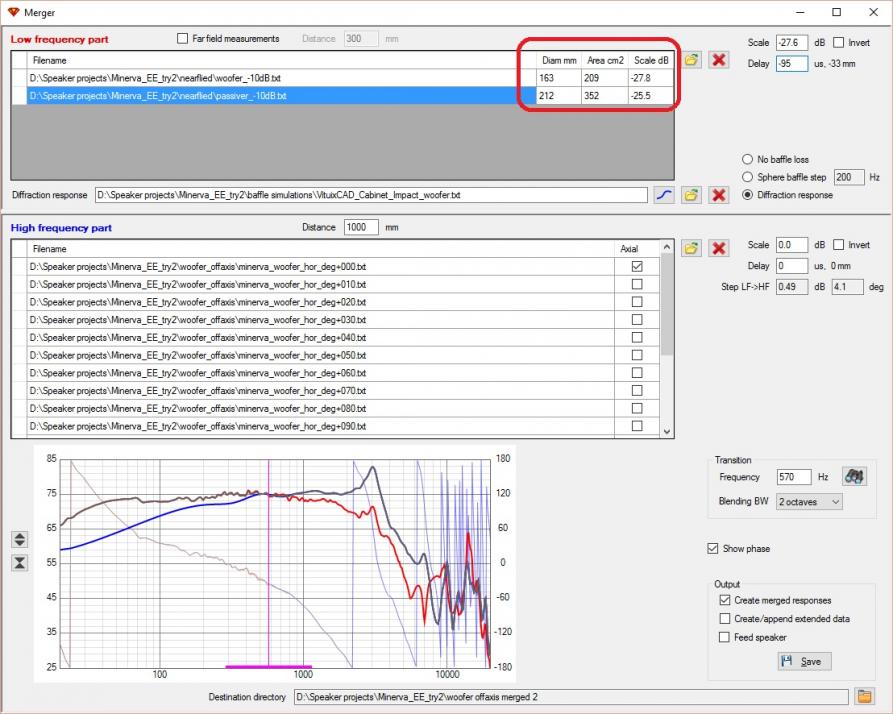This screenshot has width=893, height=714.
Task: Click the Scale dB column header
Action: (x=651, y=60)
